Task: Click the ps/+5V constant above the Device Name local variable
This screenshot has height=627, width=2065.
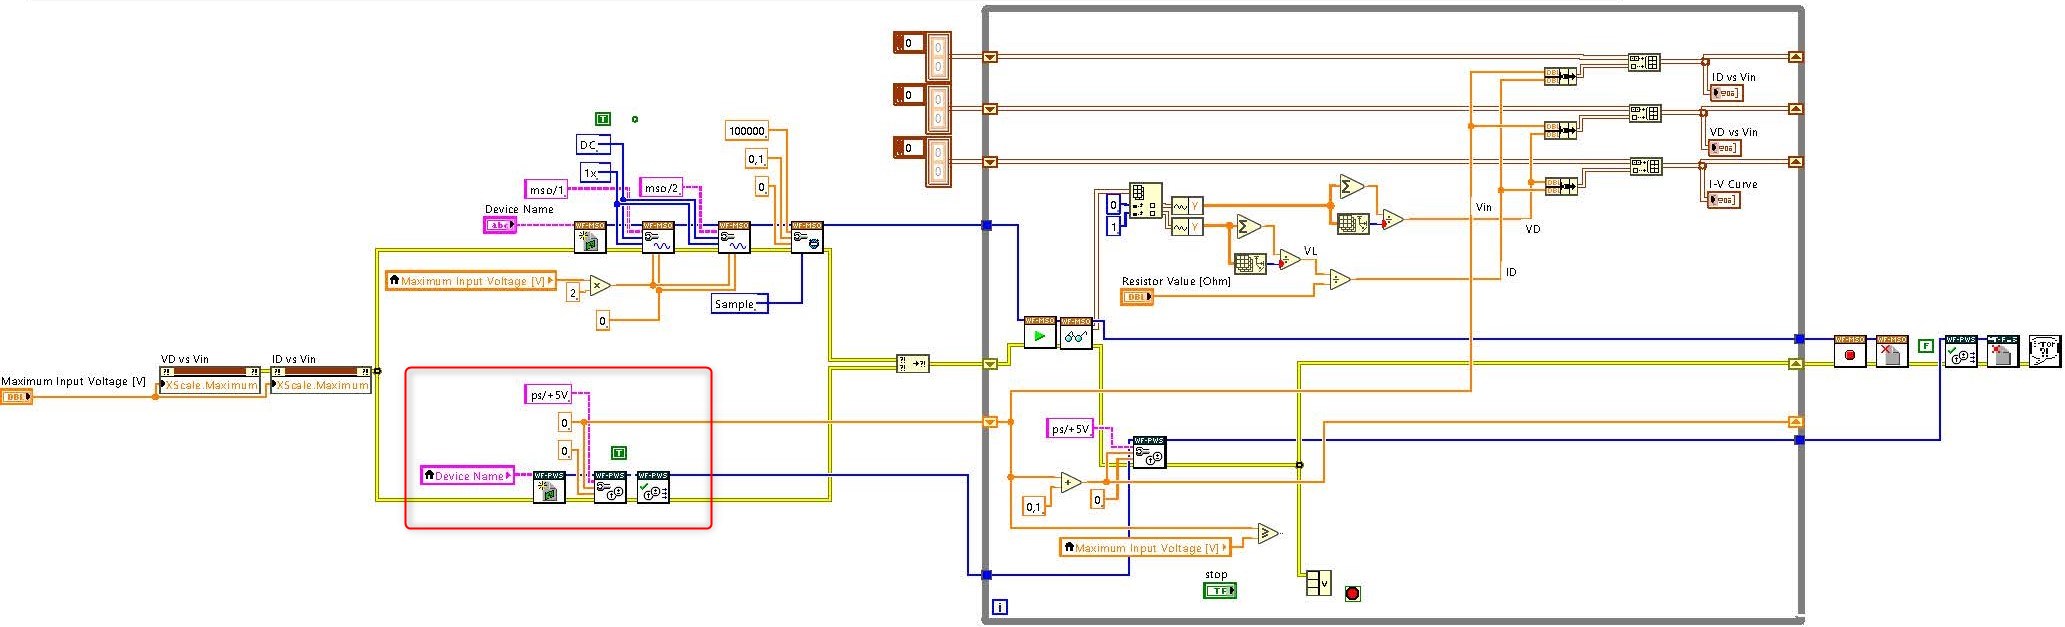Action: click(548, 395)
